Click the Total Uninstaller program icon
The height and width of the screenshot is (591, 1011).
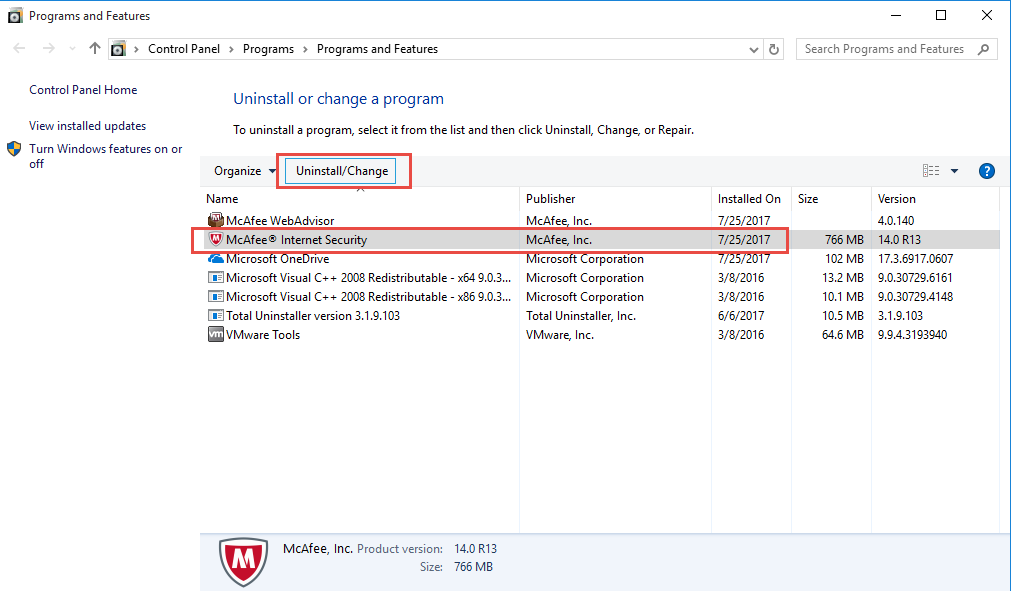pos(215,316)
